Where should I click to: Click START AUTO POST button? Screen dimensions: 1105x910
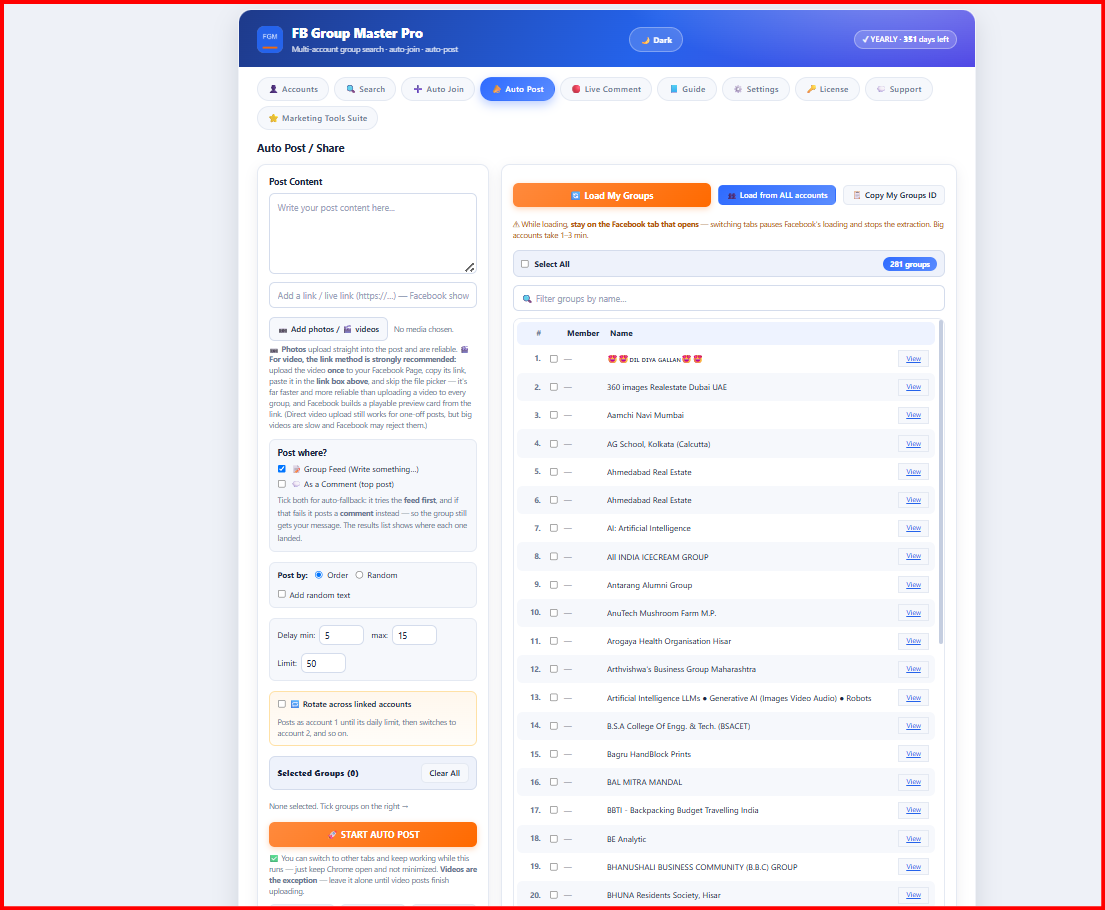pyautogui.click(x=373, y=835)
